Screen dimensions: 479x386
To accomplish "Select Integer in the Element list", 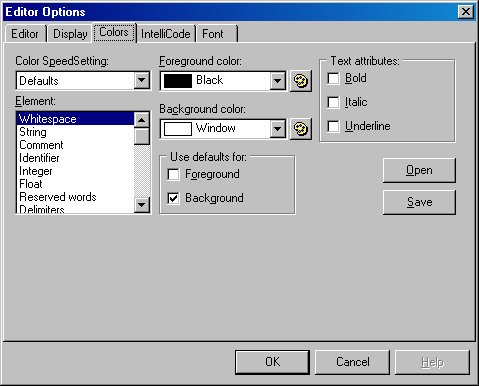I will pyautogui.click(x=75, y=171).
